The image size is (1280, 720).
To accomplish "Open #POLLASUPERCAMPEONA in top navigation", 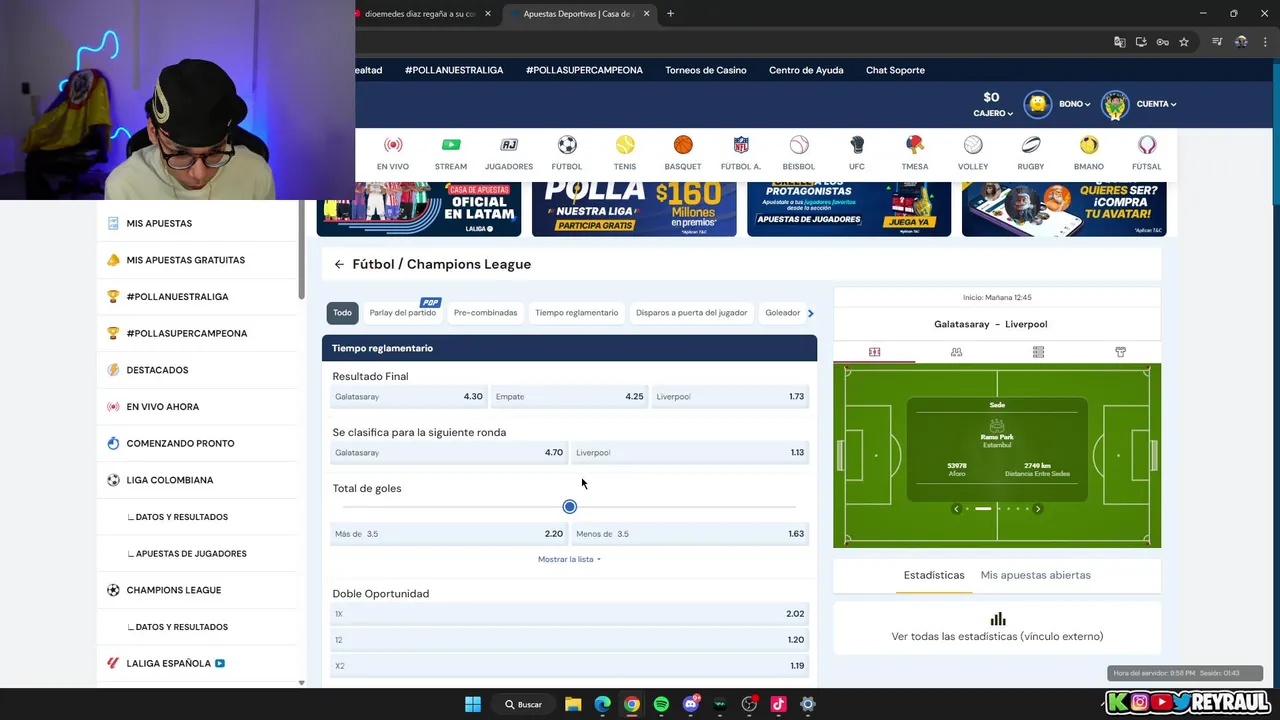I will tap(584, 70).
